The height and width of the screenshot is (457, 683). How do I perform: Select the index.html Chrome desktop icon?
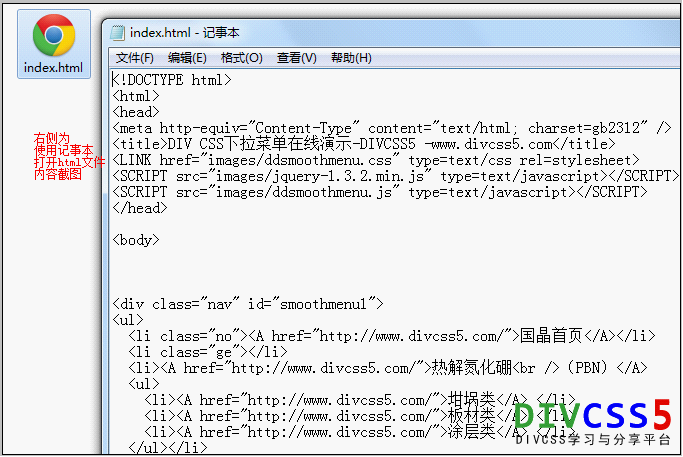tap(54, 44)
